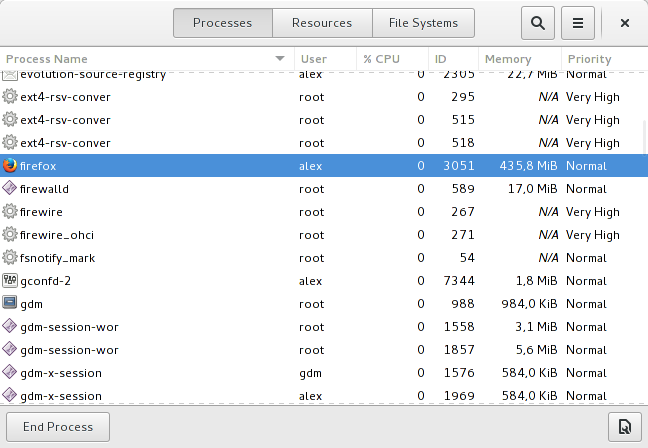Click gear icon of ext4-rsv-conver ID 518

[x=10, y=143]
